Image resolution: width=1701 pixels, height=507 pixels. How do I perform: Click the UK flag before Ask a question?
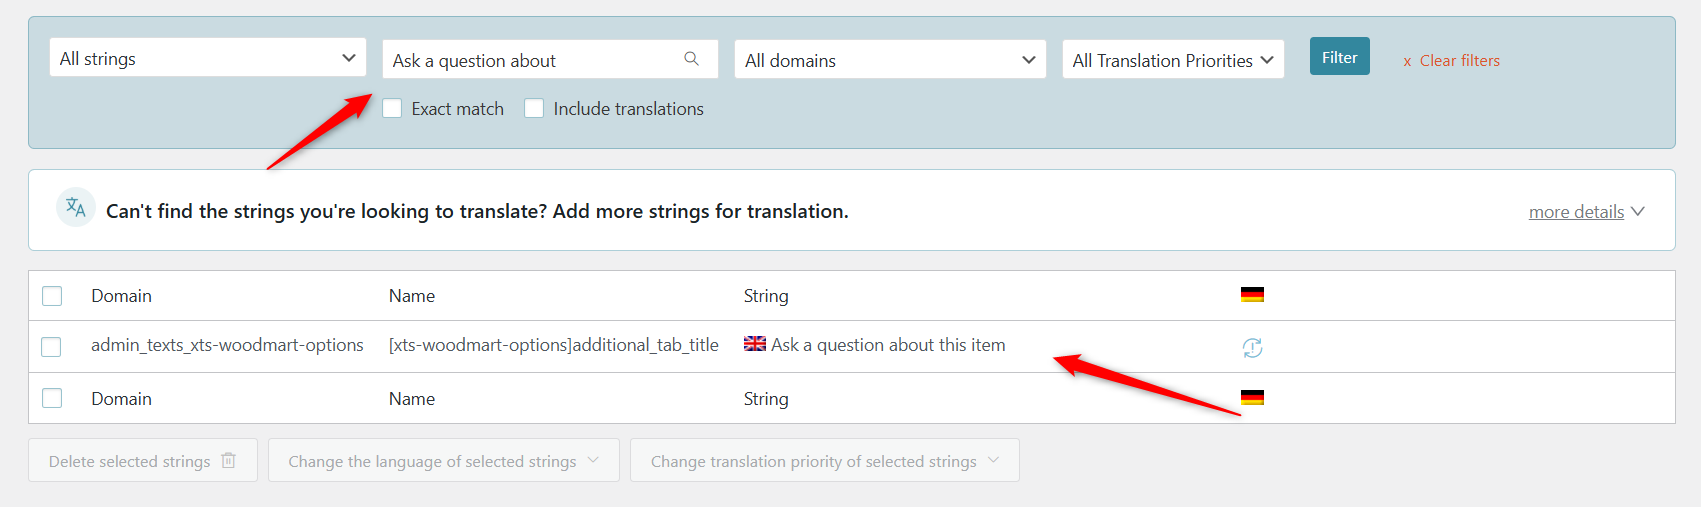click(755, 343)
